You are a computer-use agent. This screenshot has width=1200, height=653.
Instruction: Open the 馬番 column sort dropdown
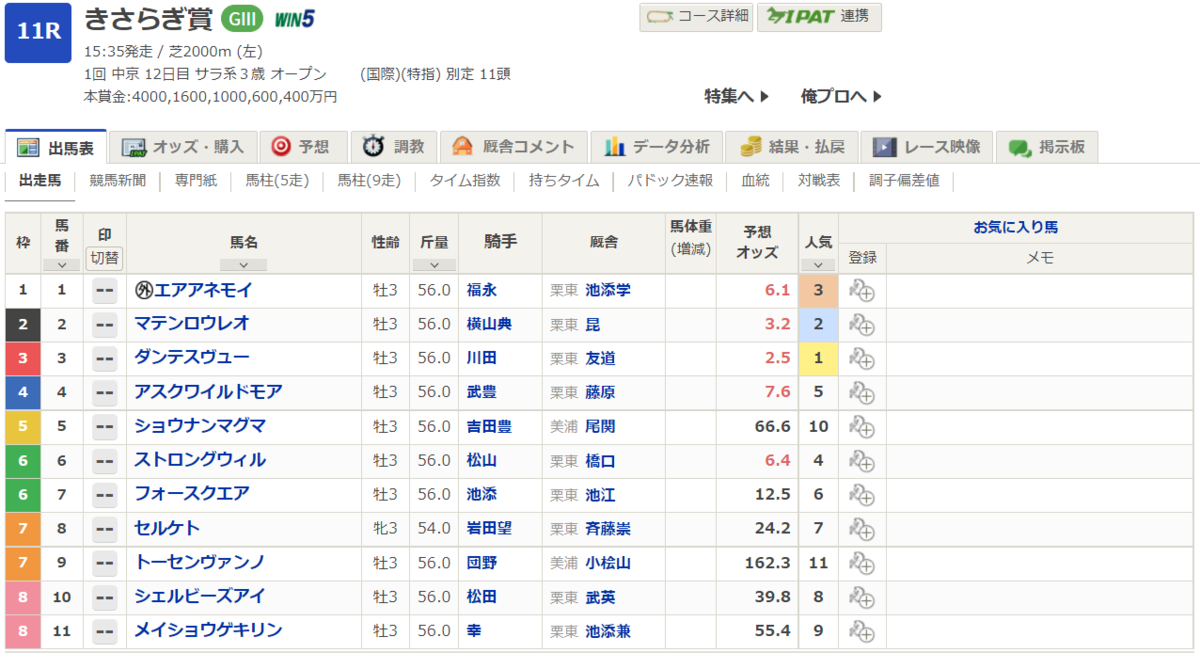(62, 265)
